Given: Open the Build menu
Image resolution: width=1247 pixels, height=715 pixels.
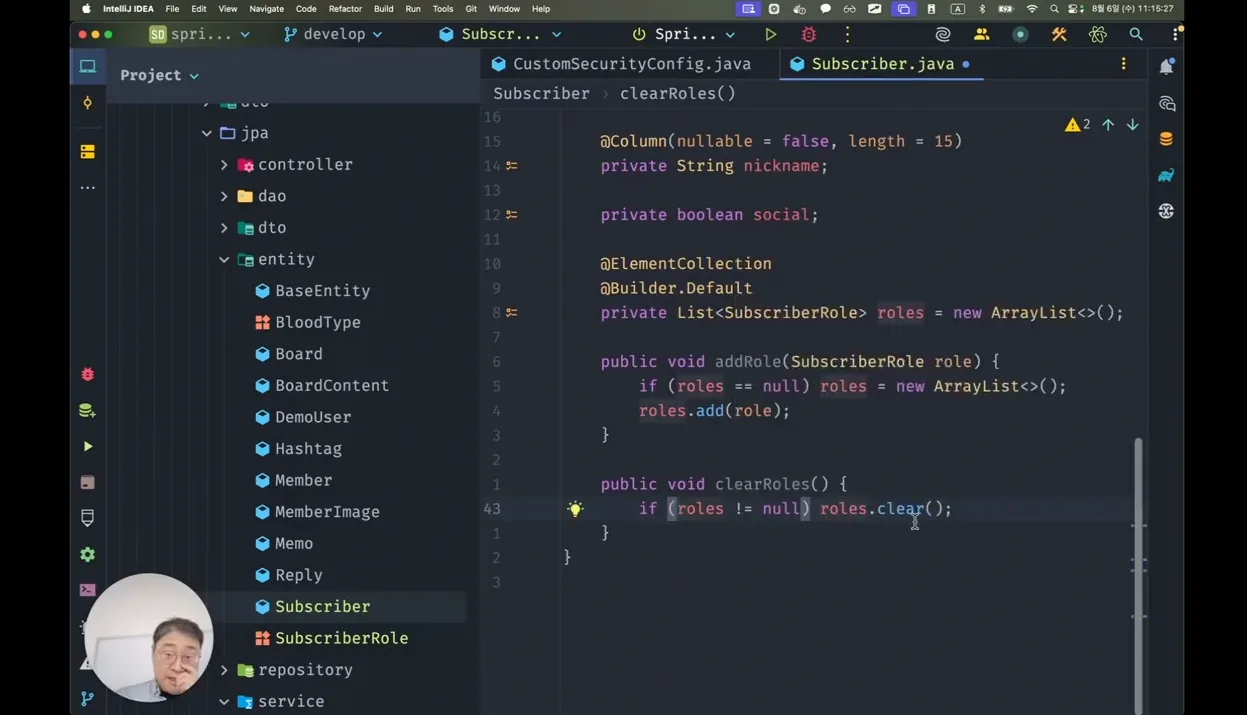Looking at the screenshot, I should [x=383, y=9].
